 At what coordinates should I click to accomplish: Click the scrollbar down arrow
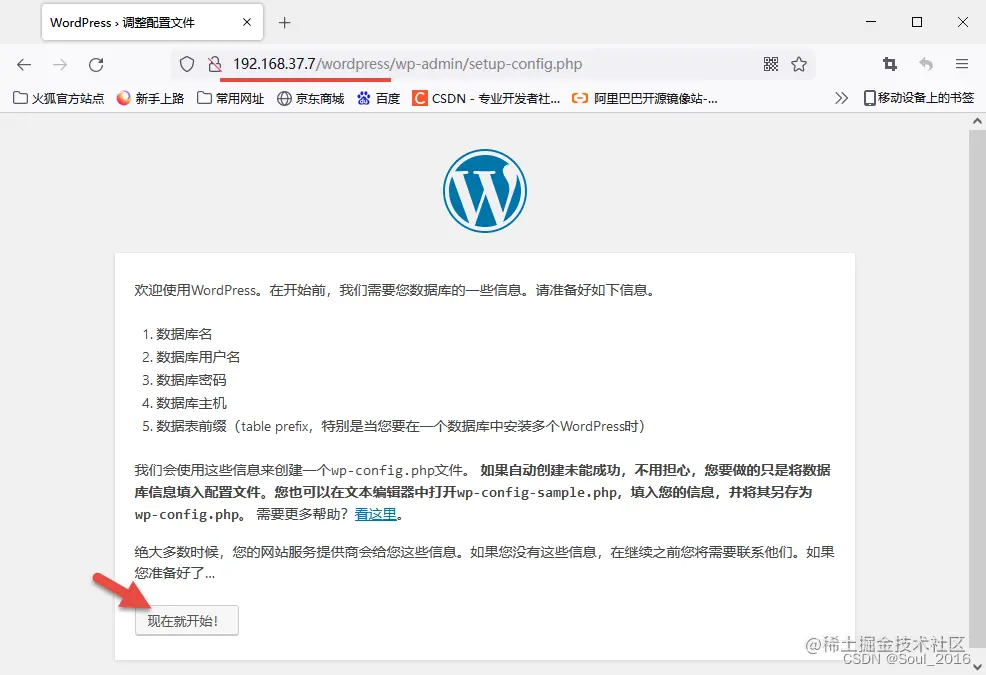coord(977,667)
